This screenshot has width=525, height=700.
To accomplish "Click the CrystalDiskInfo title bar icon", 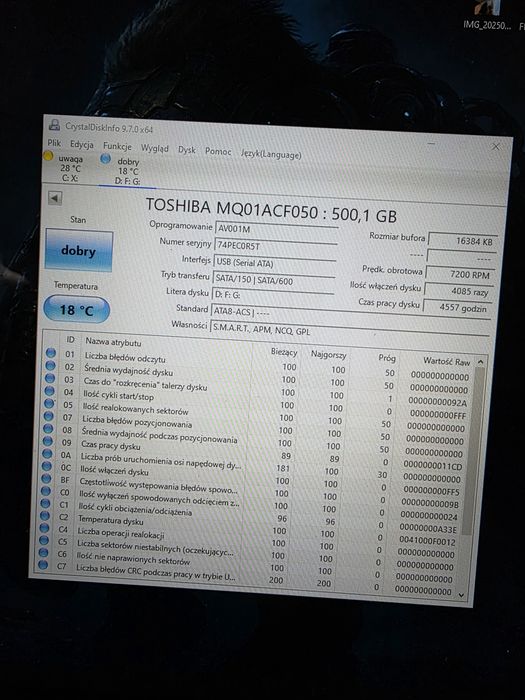I will (x=54, y=125).
